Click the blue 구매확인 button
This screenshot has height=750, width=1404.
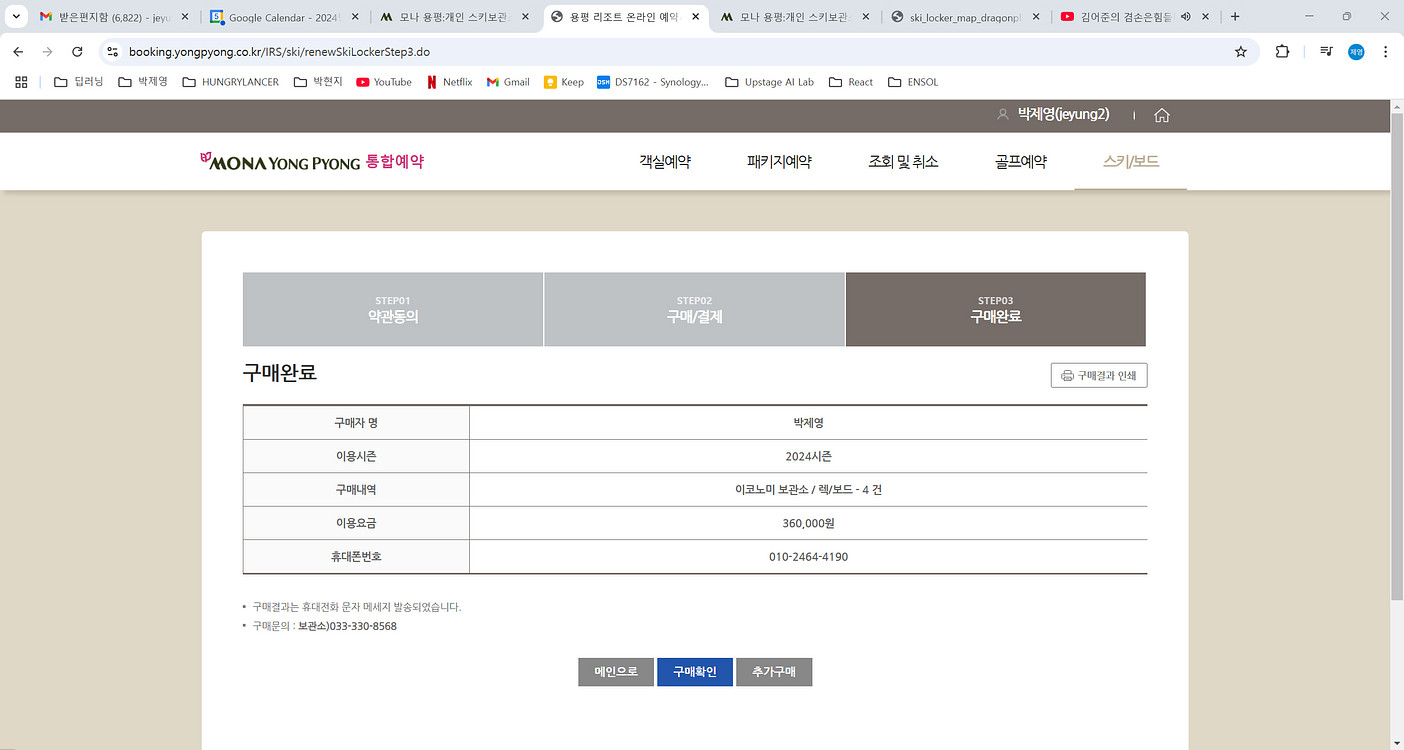point(695,672)
